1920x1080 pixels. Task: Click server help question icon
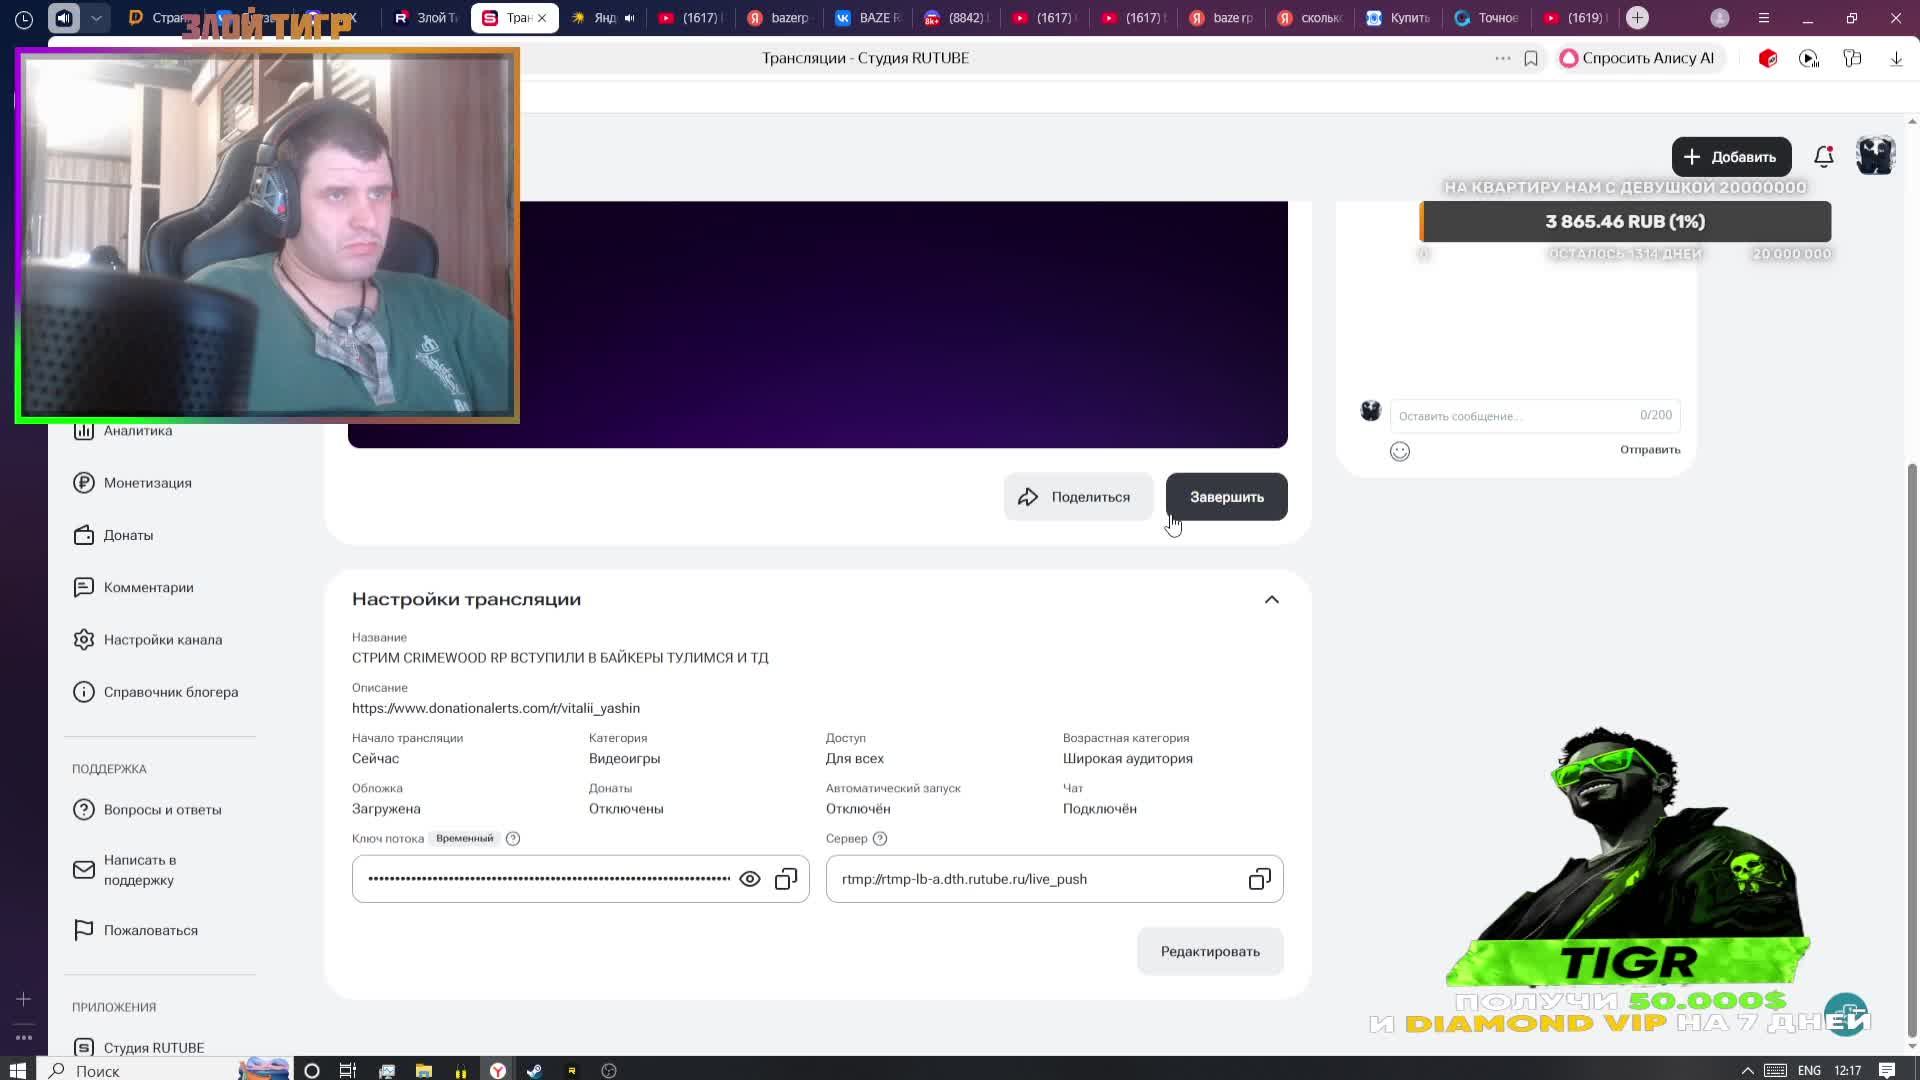pos(880,839)
